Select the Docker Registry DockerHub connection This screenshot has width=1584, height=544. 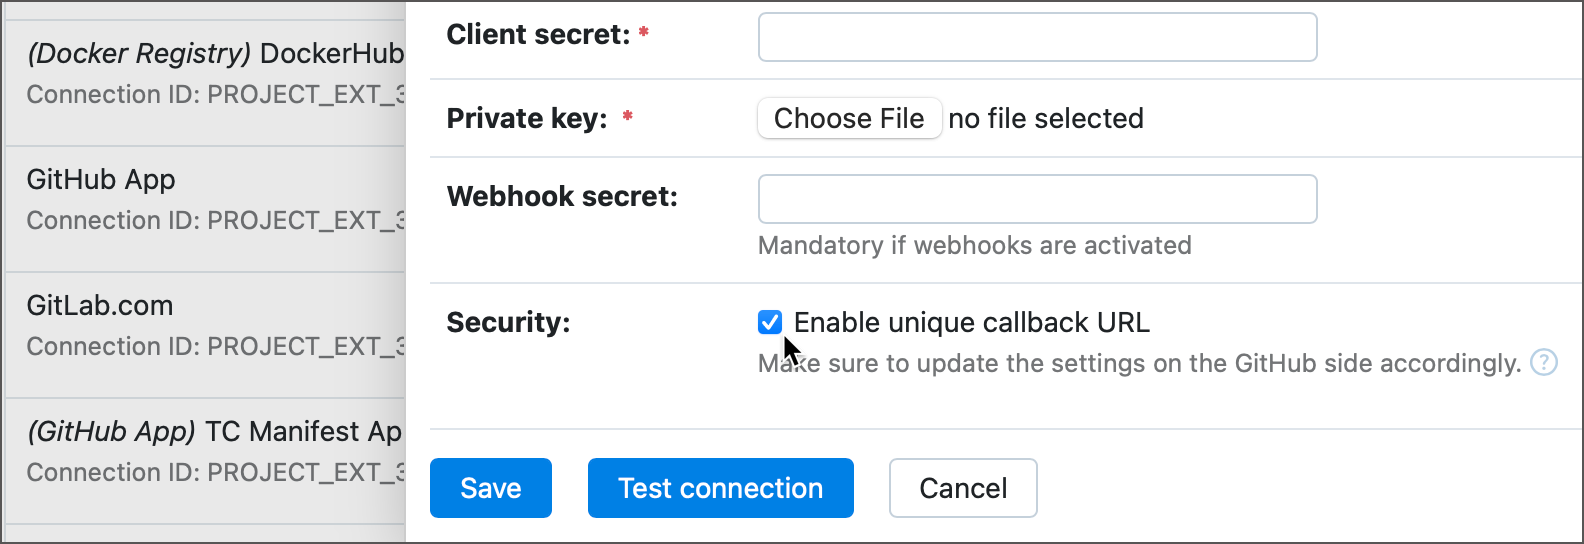[x=215, y=73]
